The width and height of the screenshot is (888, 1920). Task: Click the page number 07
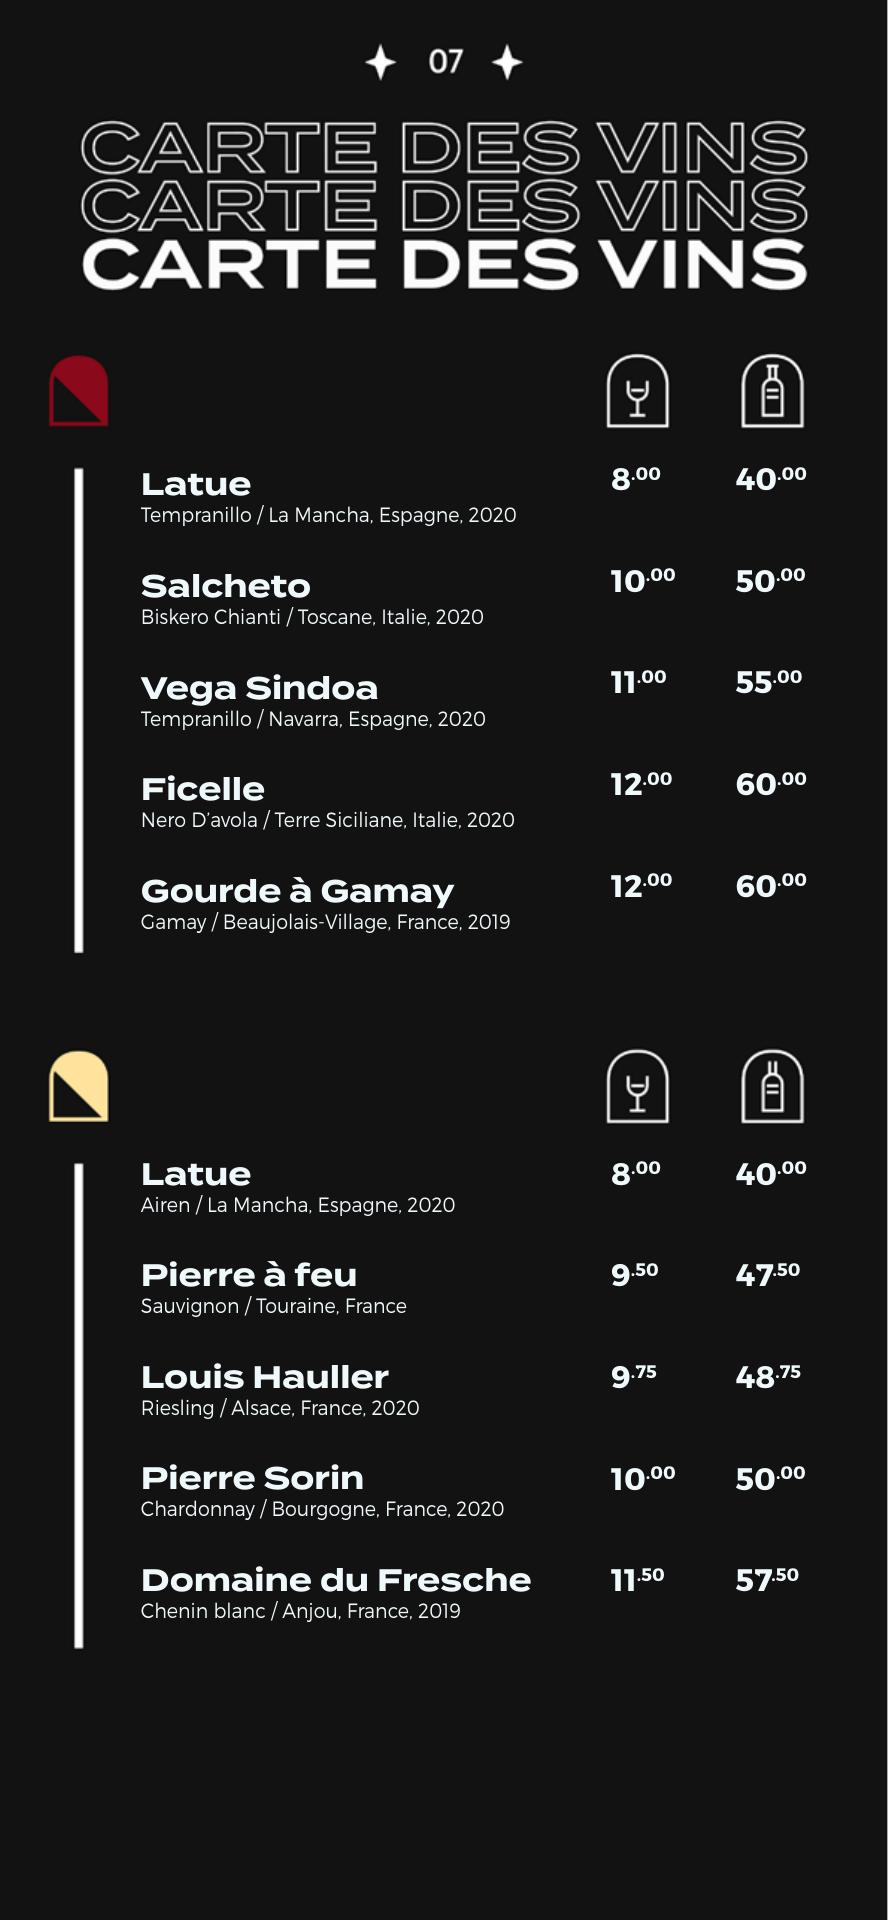445,62
